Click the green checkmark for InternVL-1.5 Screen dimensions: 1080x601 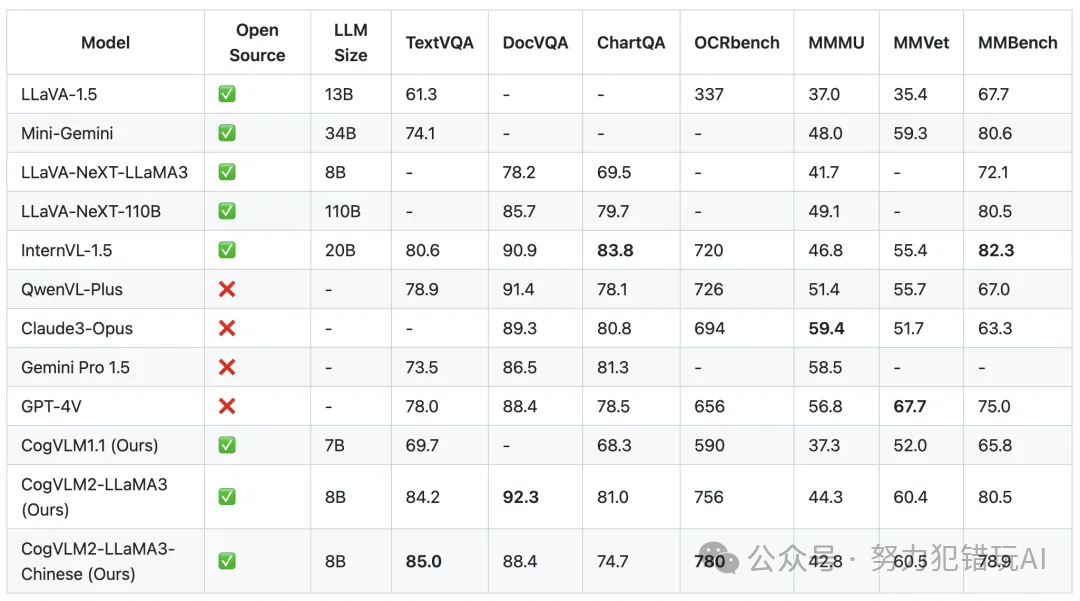point(227,251)
